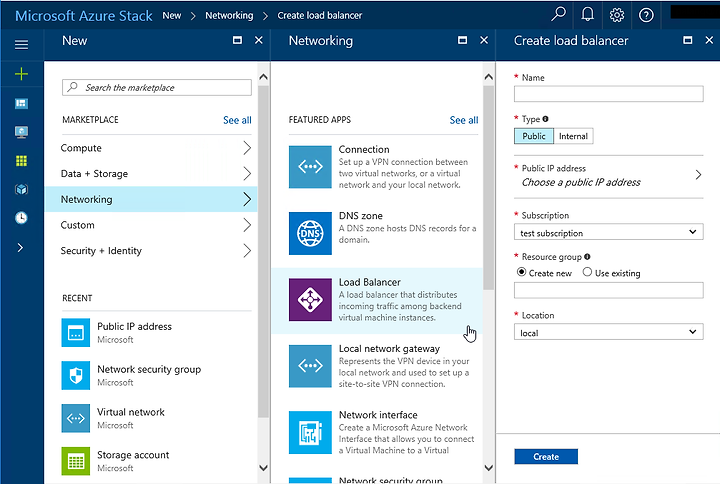Click the Search the marketplace box

pyautogui.click(x=157, y=87)
